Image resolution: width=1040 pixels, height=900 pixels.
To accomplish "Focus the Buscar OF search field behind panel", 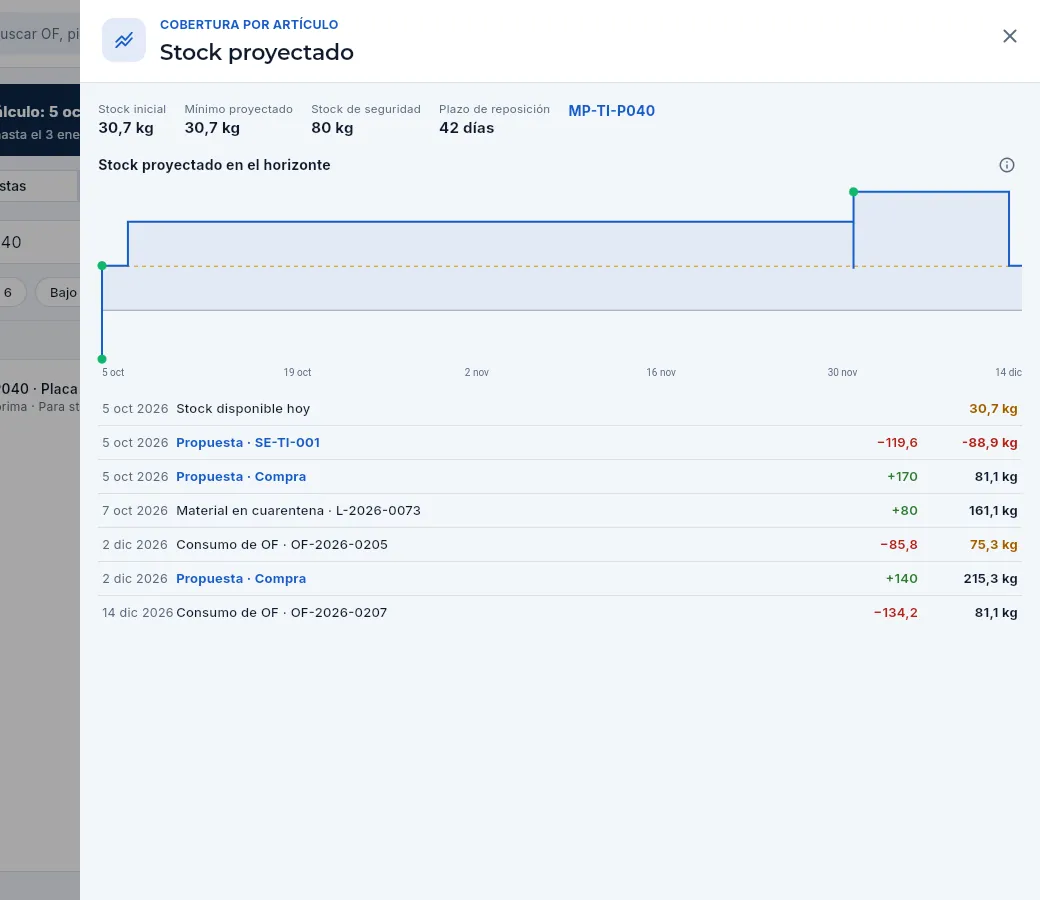I will [40, 34].
